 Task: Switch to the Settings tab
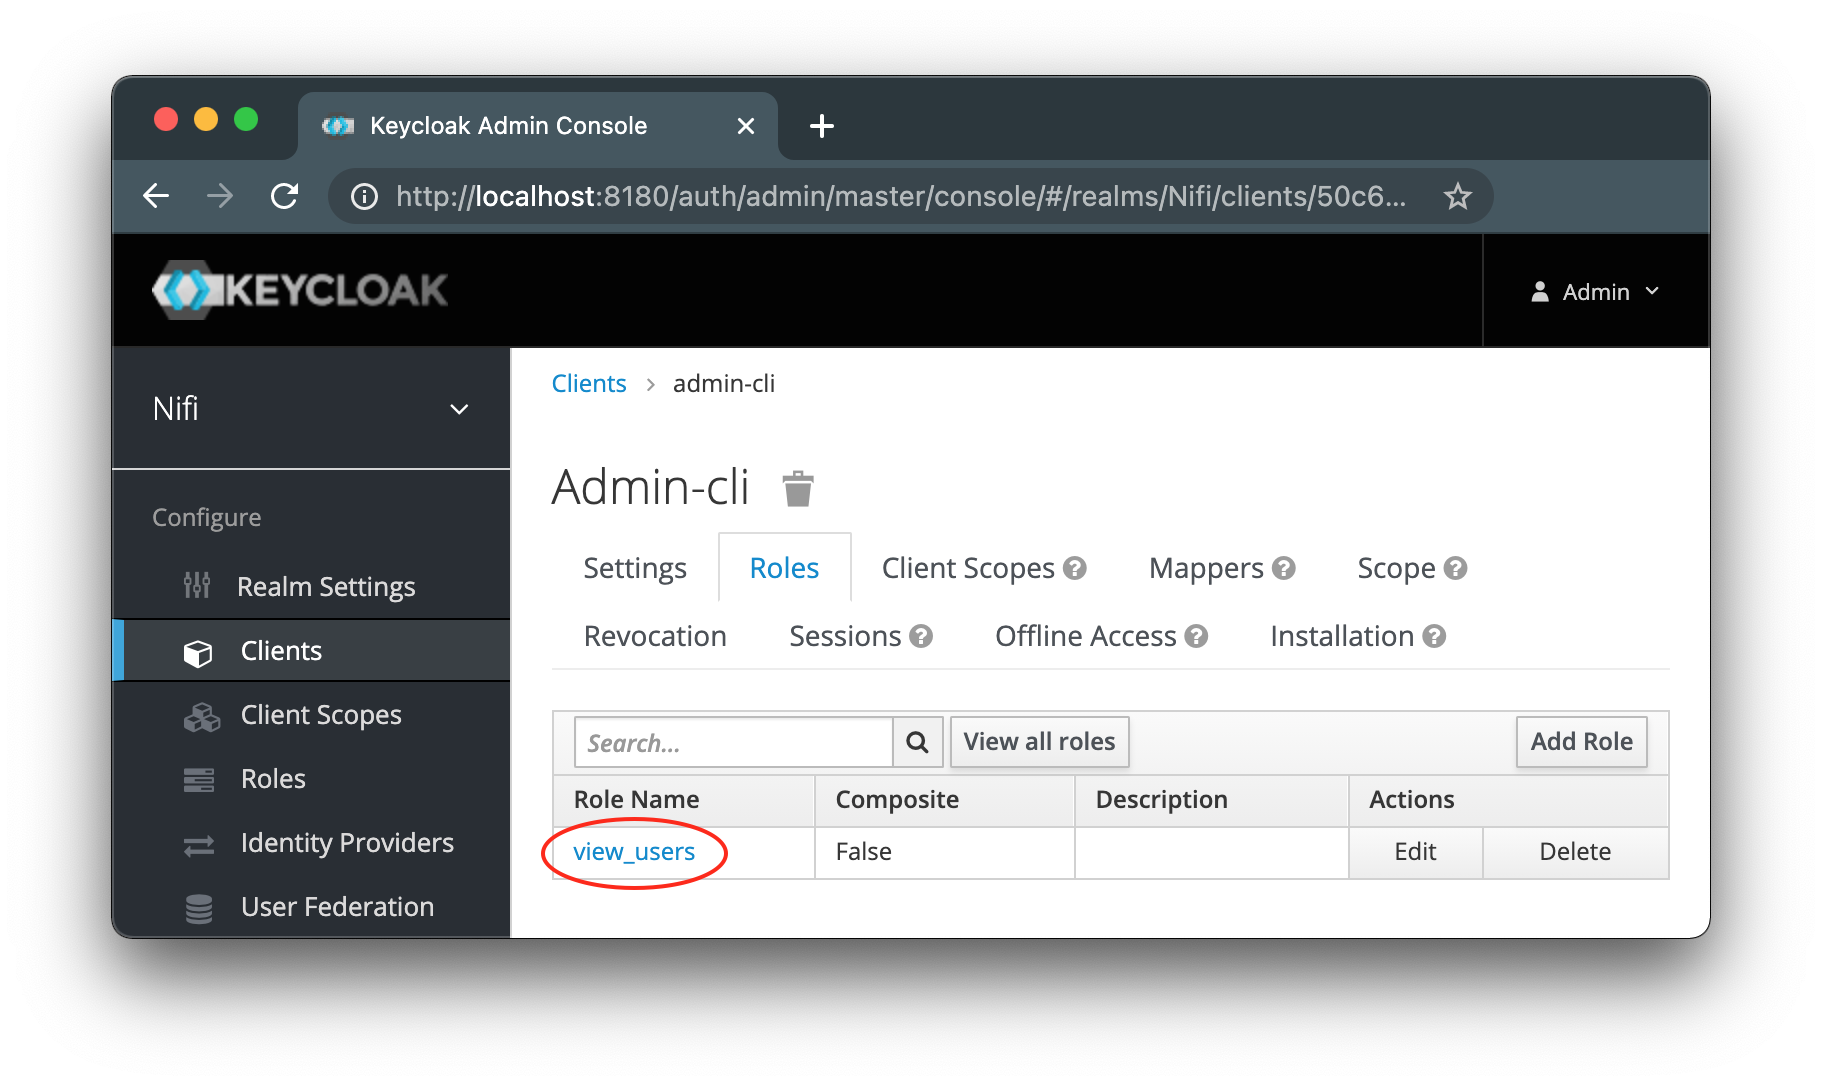pyautogui.click(x=635, y=568)
